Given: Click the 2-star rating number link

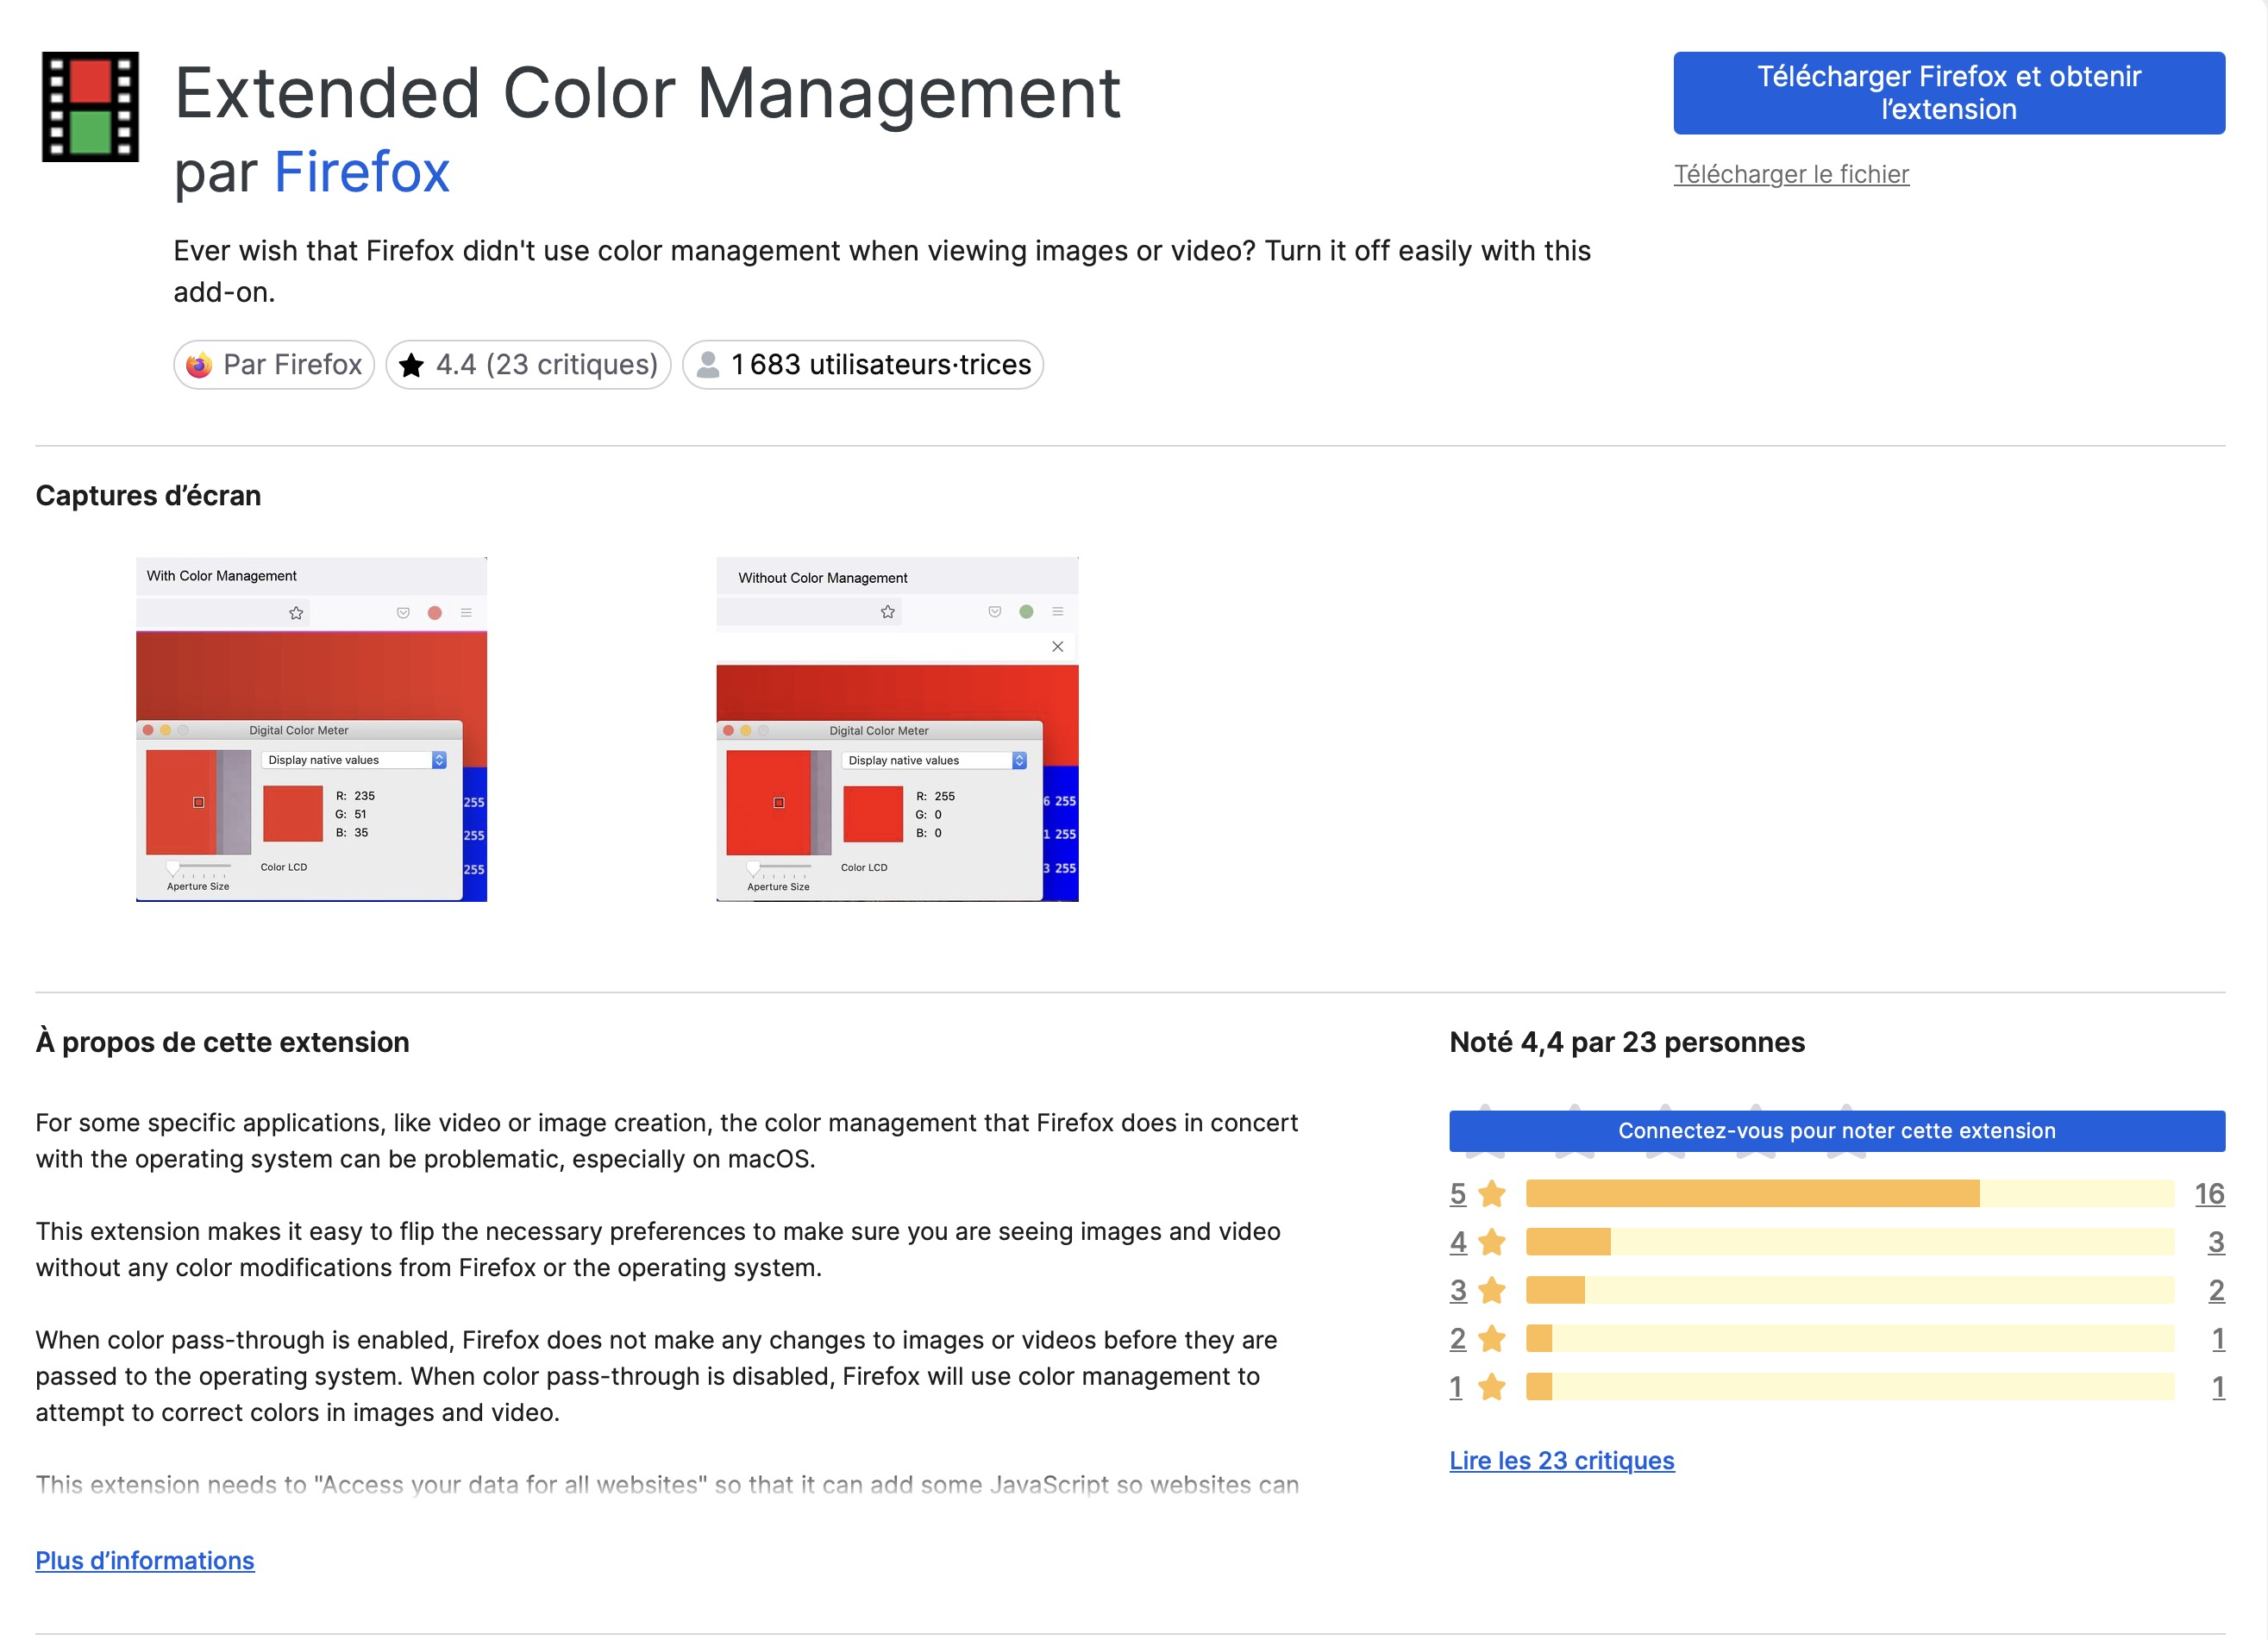Looking at the screenshot, I should click(x=1457, y=1339).
